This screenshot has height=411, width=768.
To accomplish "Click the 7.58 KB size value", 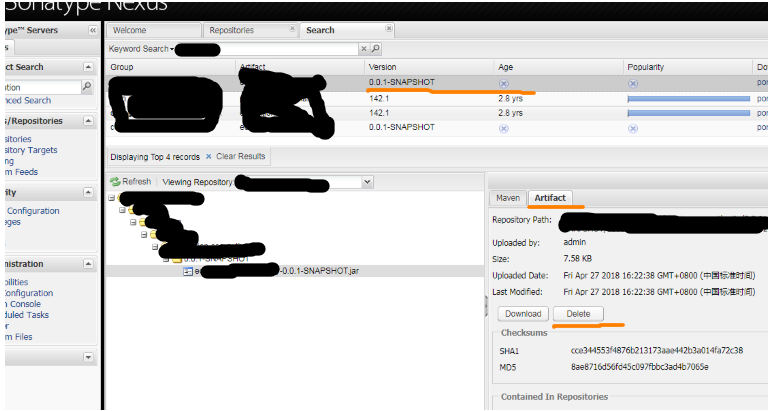I will point(578,258).
